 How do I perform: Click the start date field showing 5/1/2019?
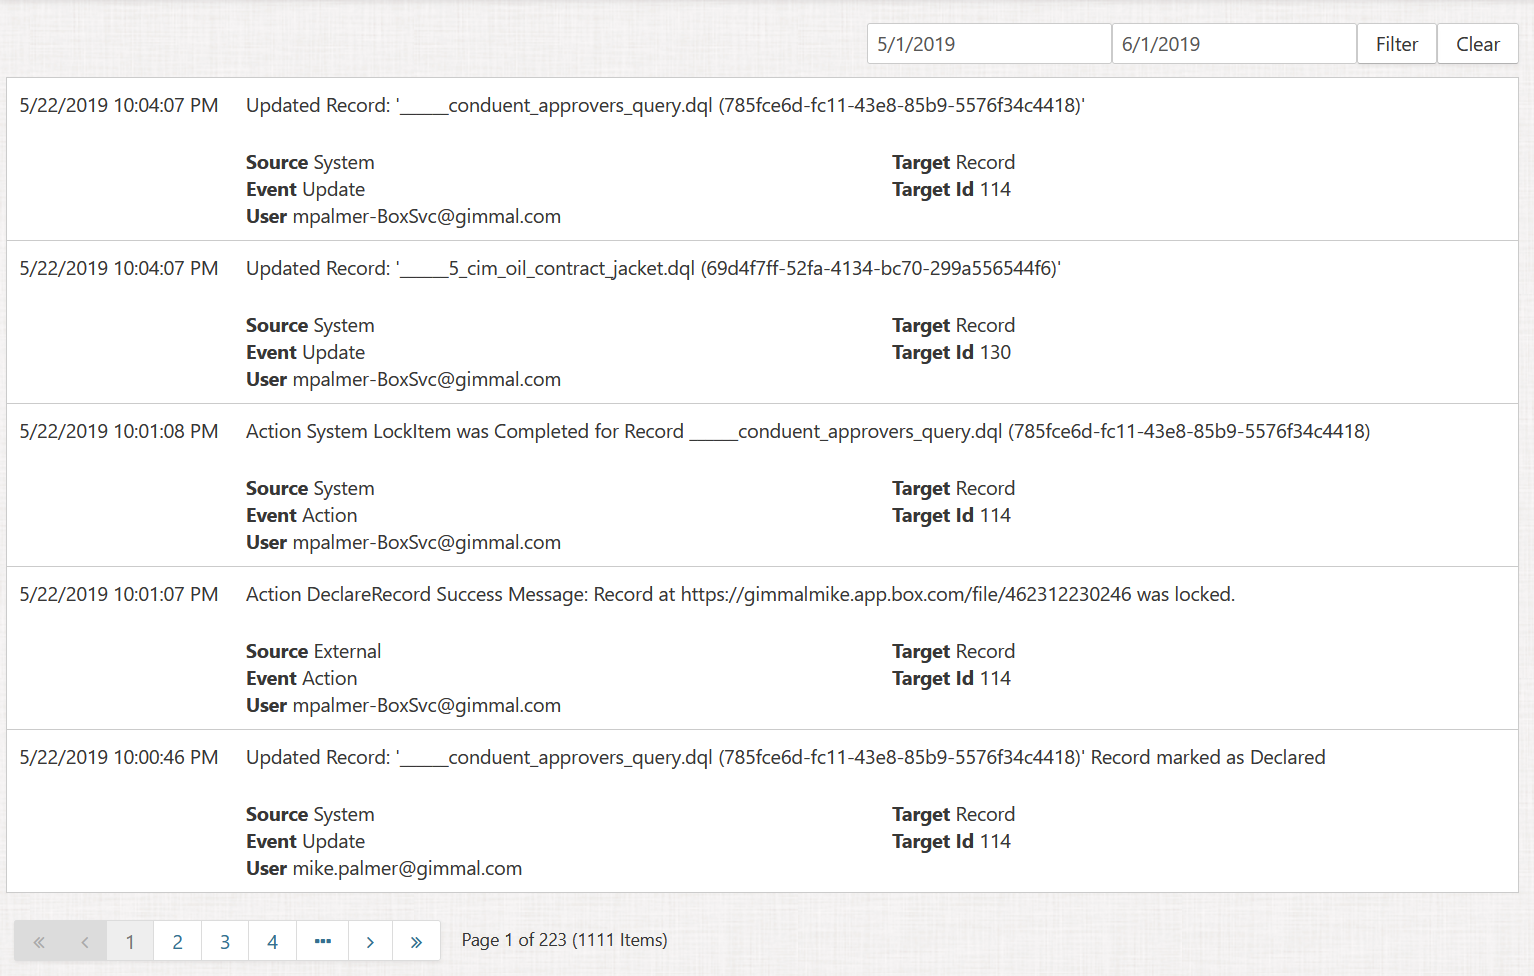988,44
